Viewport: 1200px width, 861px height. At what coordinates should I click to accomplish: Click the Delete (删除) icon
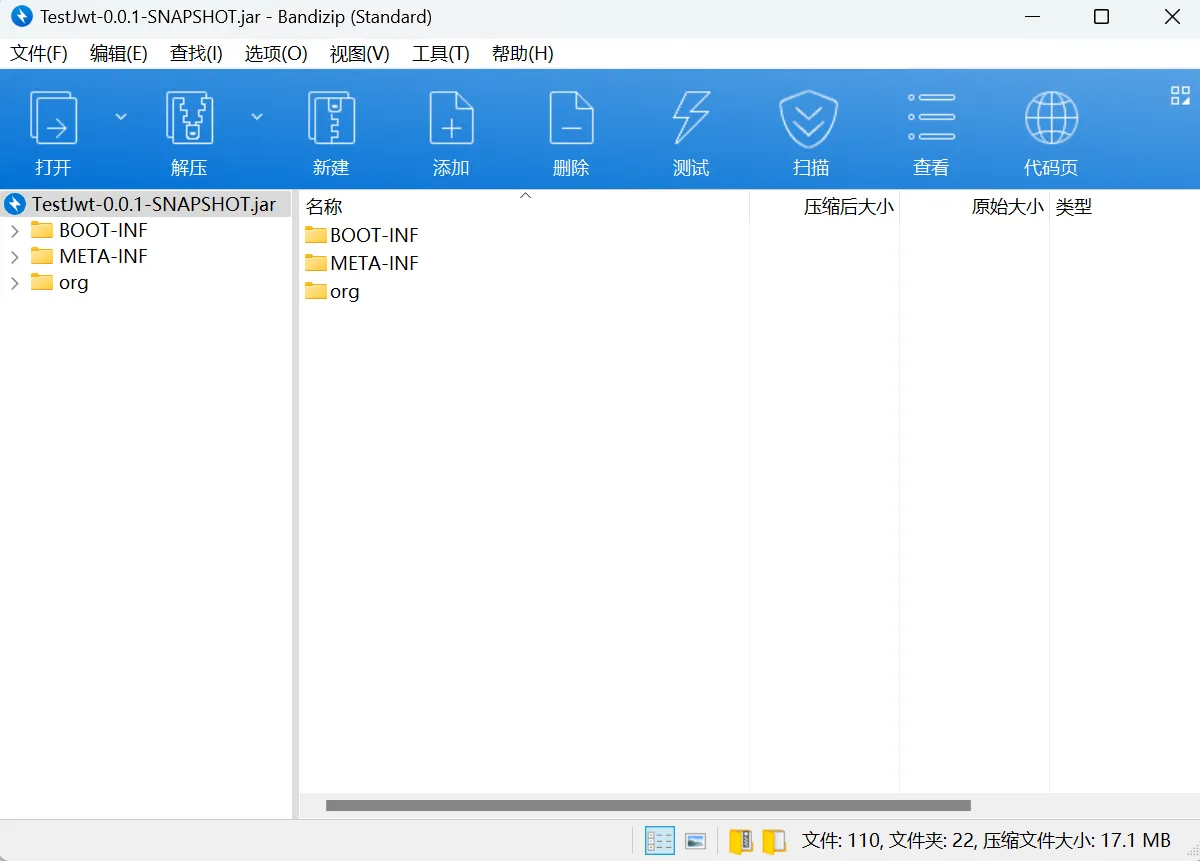(571, 118)
